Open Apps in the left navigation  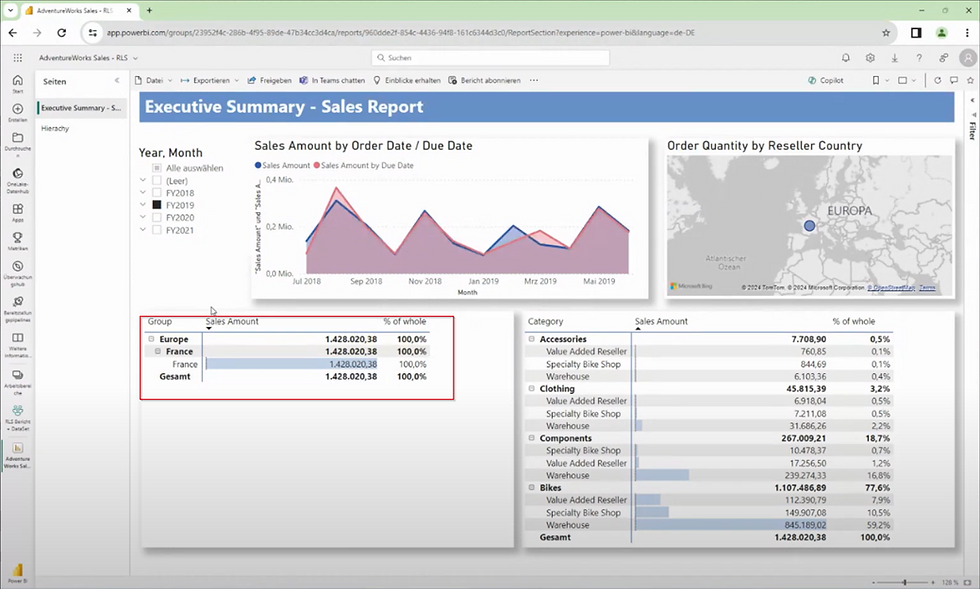(x=18, y=213)
